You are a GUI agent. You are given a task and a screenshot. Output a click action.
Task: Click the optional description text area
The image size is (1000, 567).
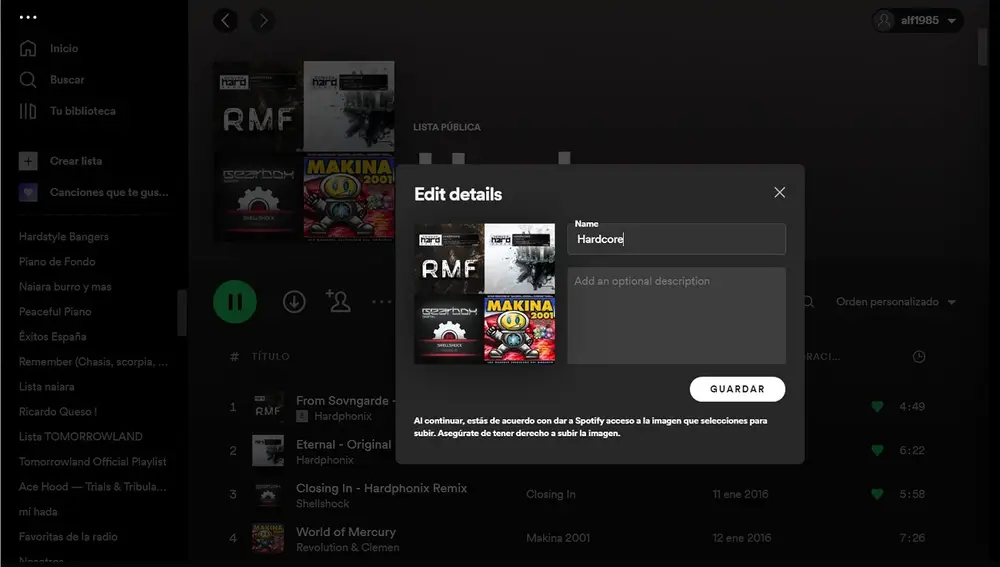676,316
